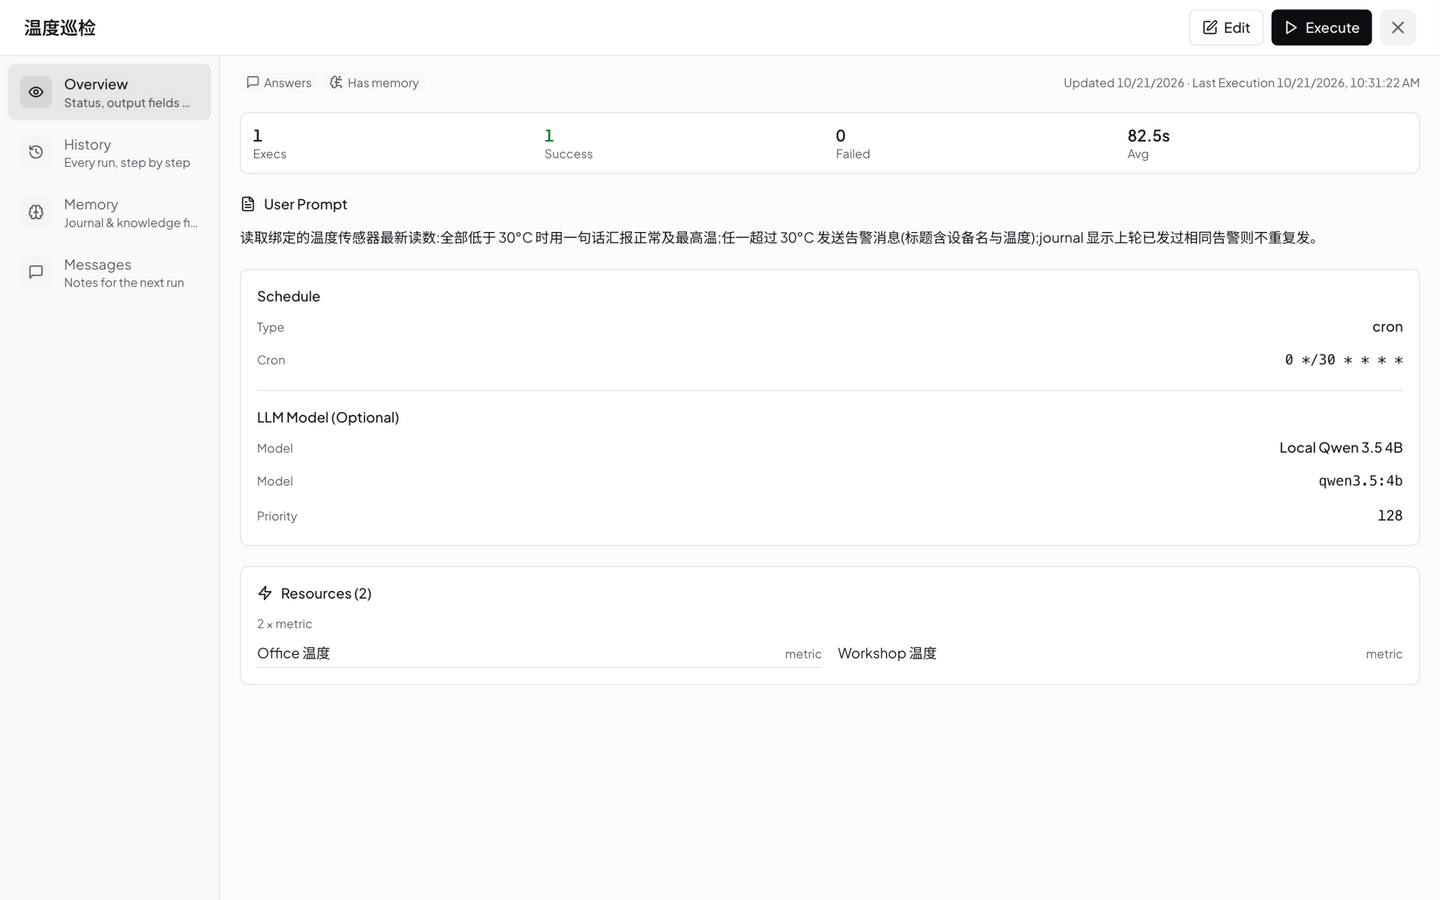Click the Has memory badge text
Image resolution: width=1440 pixels, height=900 pixels.
point(383,83)
